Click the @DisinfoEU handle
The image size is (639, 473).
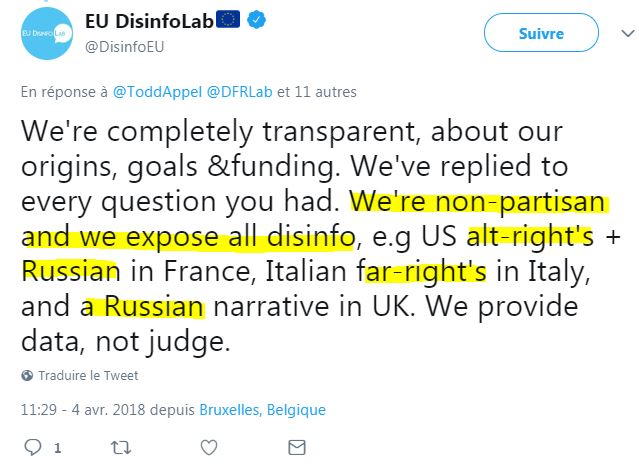pos(125,47)
